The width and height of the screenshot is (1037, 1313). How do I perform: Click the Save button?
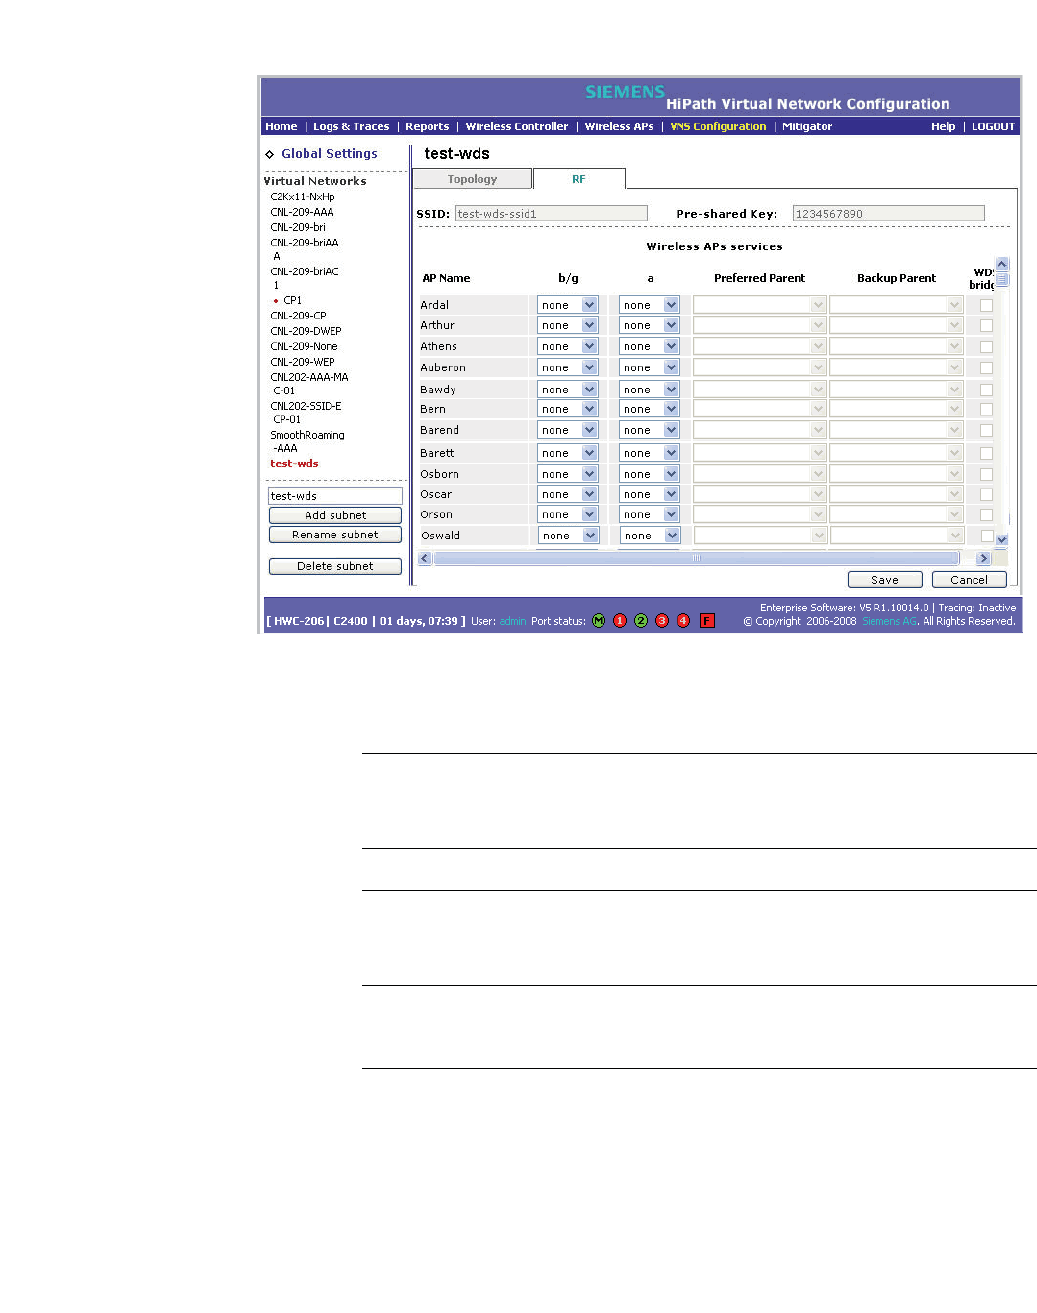885,580
